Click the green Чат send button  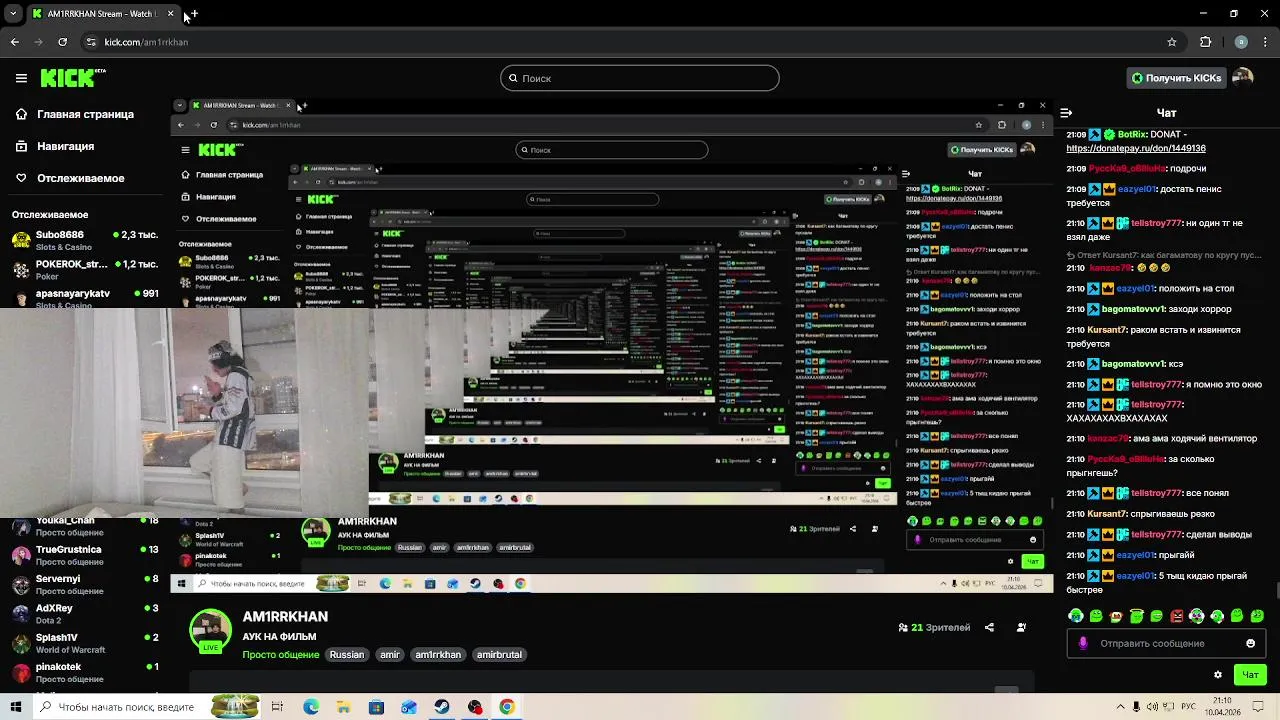(1250, 675)
